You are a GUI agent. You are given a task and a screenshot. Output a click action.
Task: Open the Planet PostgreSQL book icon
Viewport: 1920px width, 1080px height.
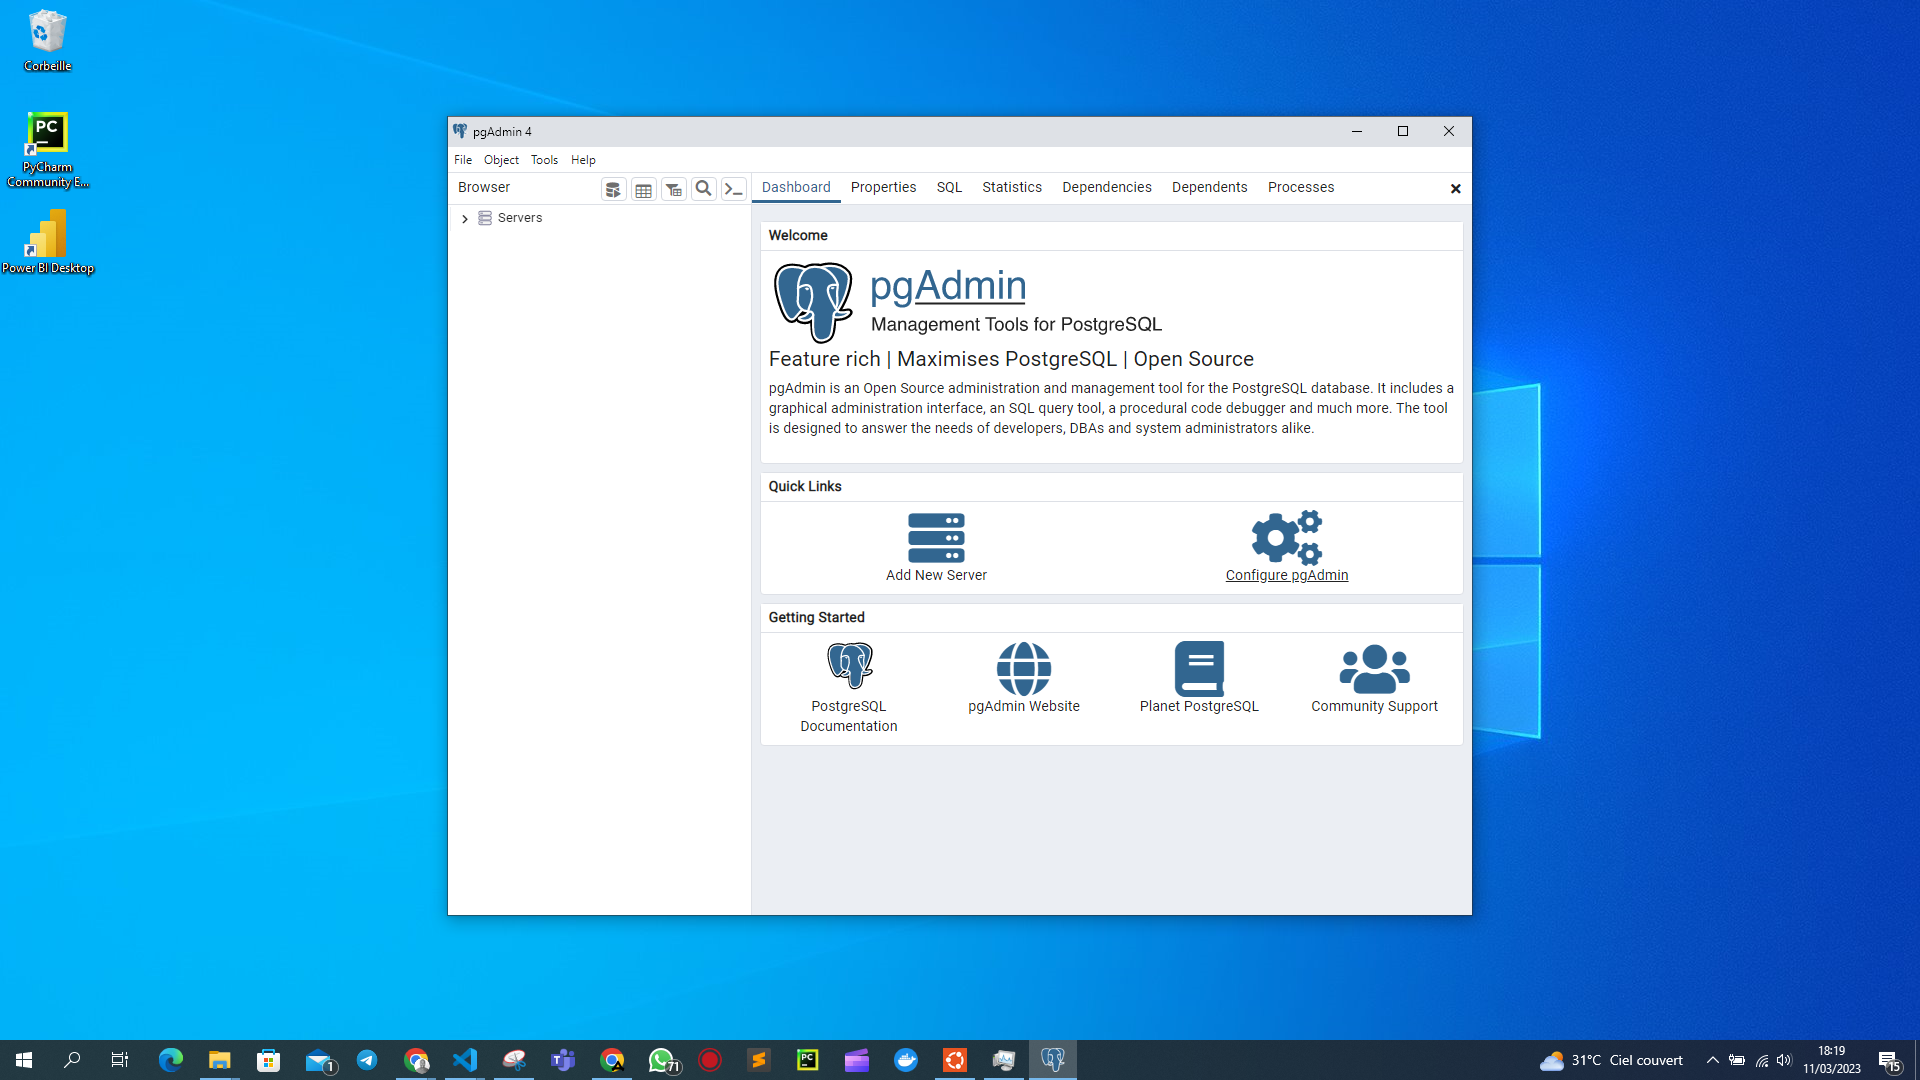coord(1199,668)
